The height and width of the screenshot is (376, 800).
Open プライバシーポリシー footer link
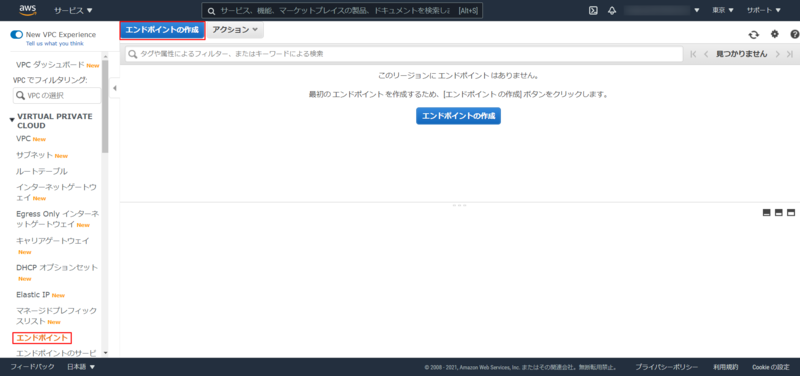[x=666, y=367]
